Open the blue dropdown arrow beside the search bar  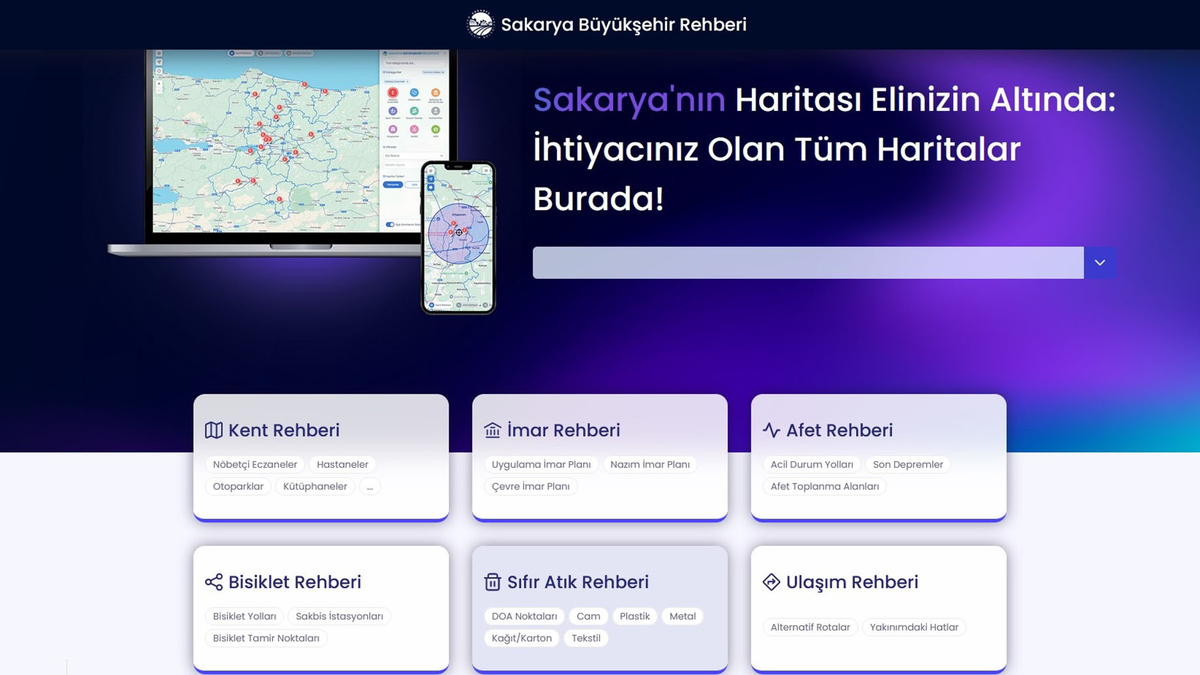1099,262
